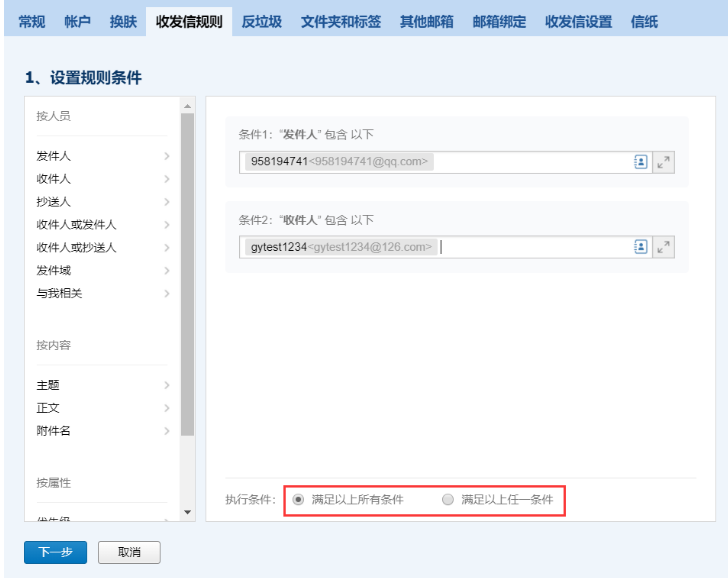Screen dimensions: 728x578
Task: Expand the 发件人 condition input field
Action: pyautogui.click(x=665, y=162)
